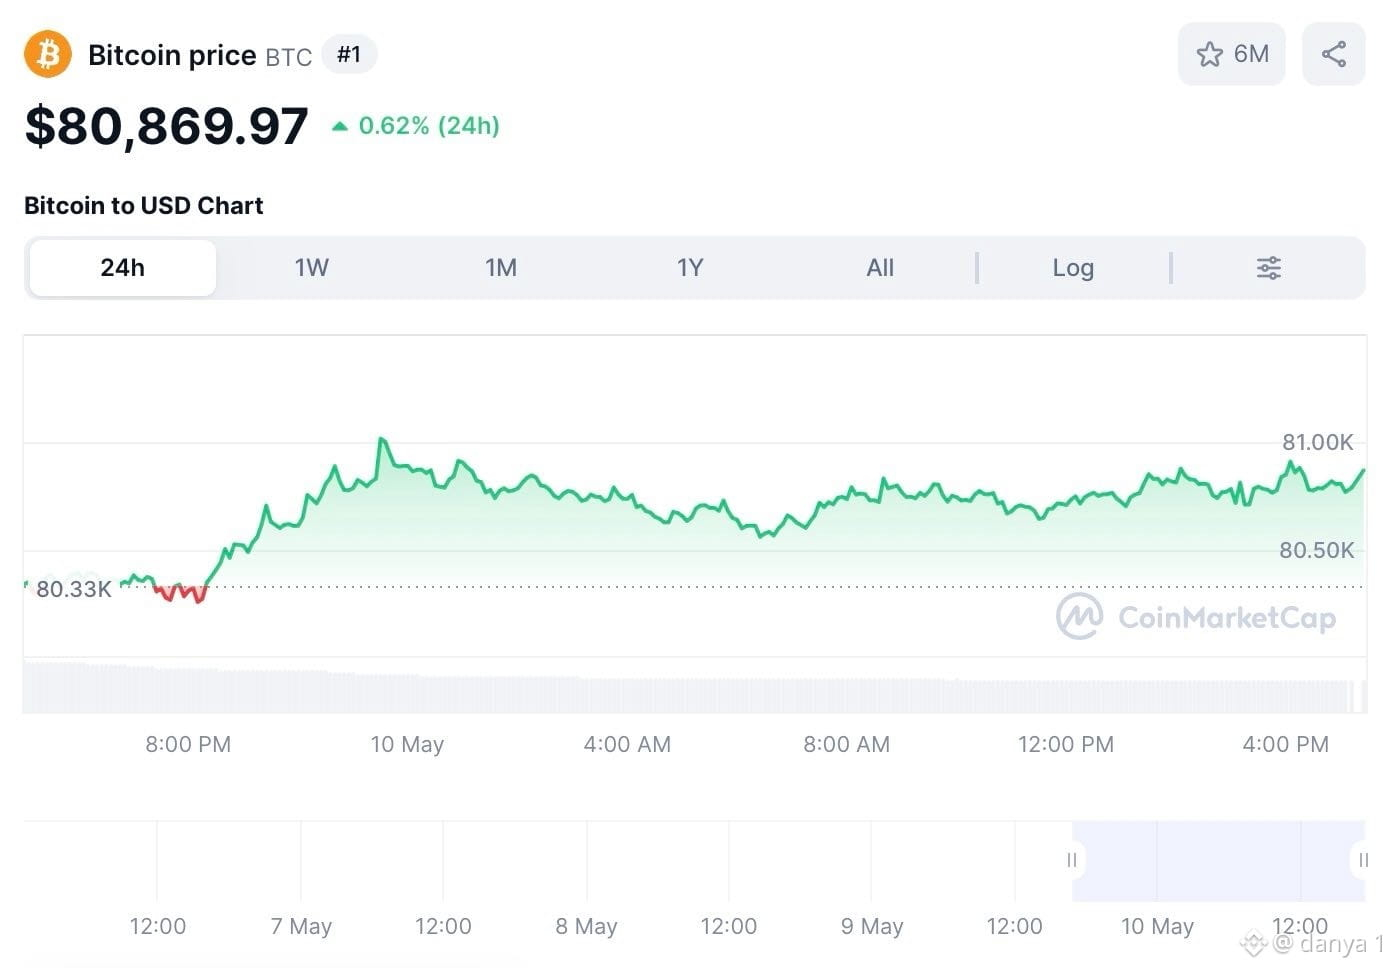1394x968 pixels.
Task: Open the share button
Action: coord(1333,54)
